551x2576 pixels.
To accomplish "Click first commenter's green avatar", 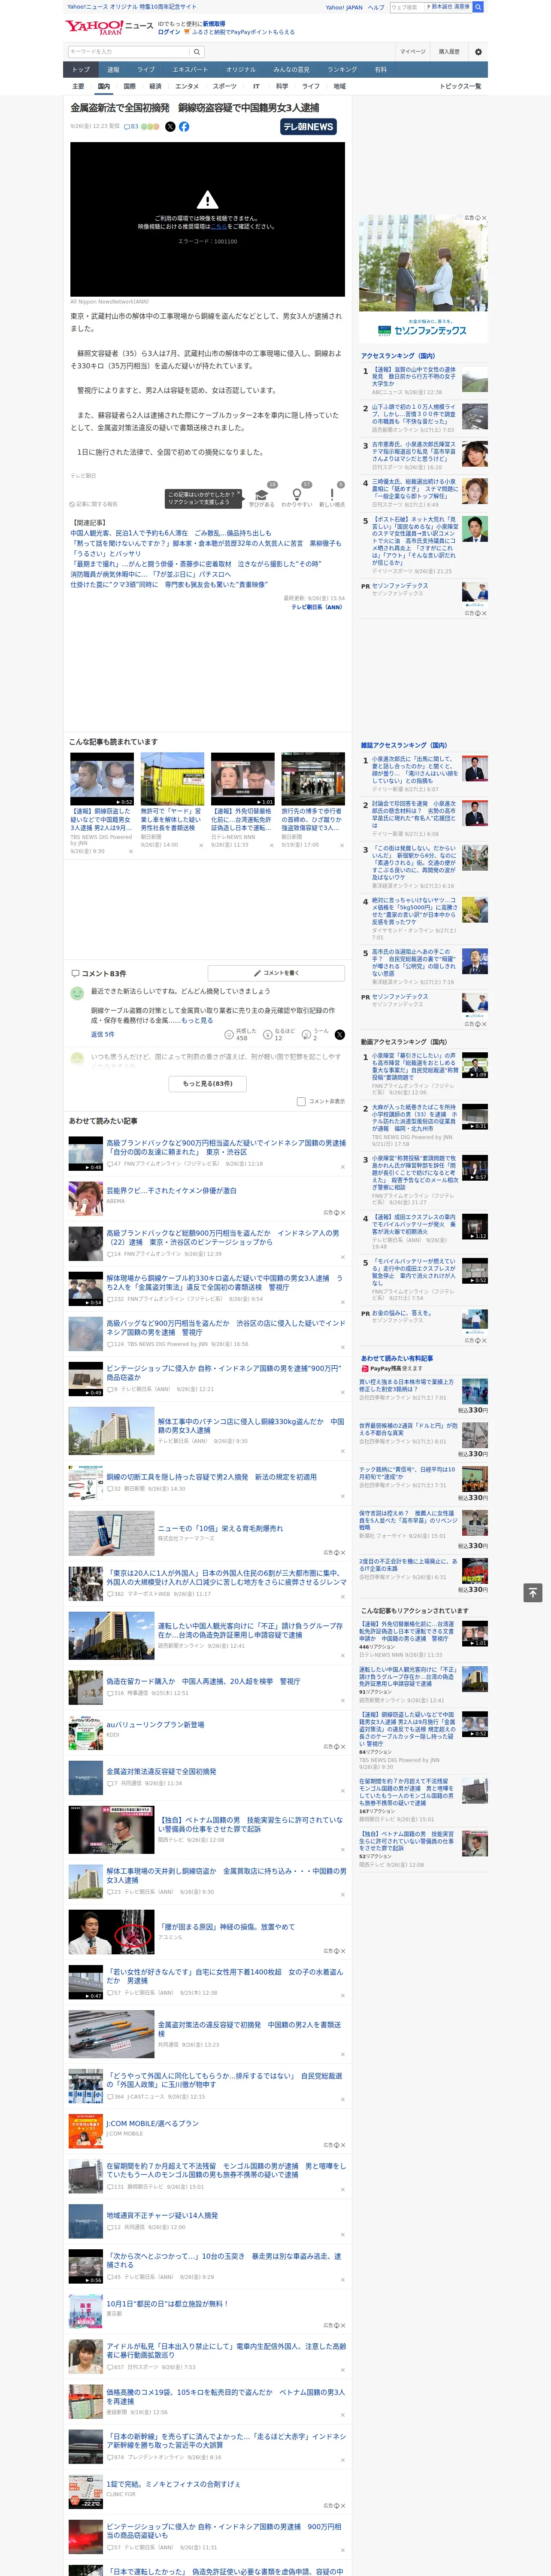I will click(x=77, y=994).
